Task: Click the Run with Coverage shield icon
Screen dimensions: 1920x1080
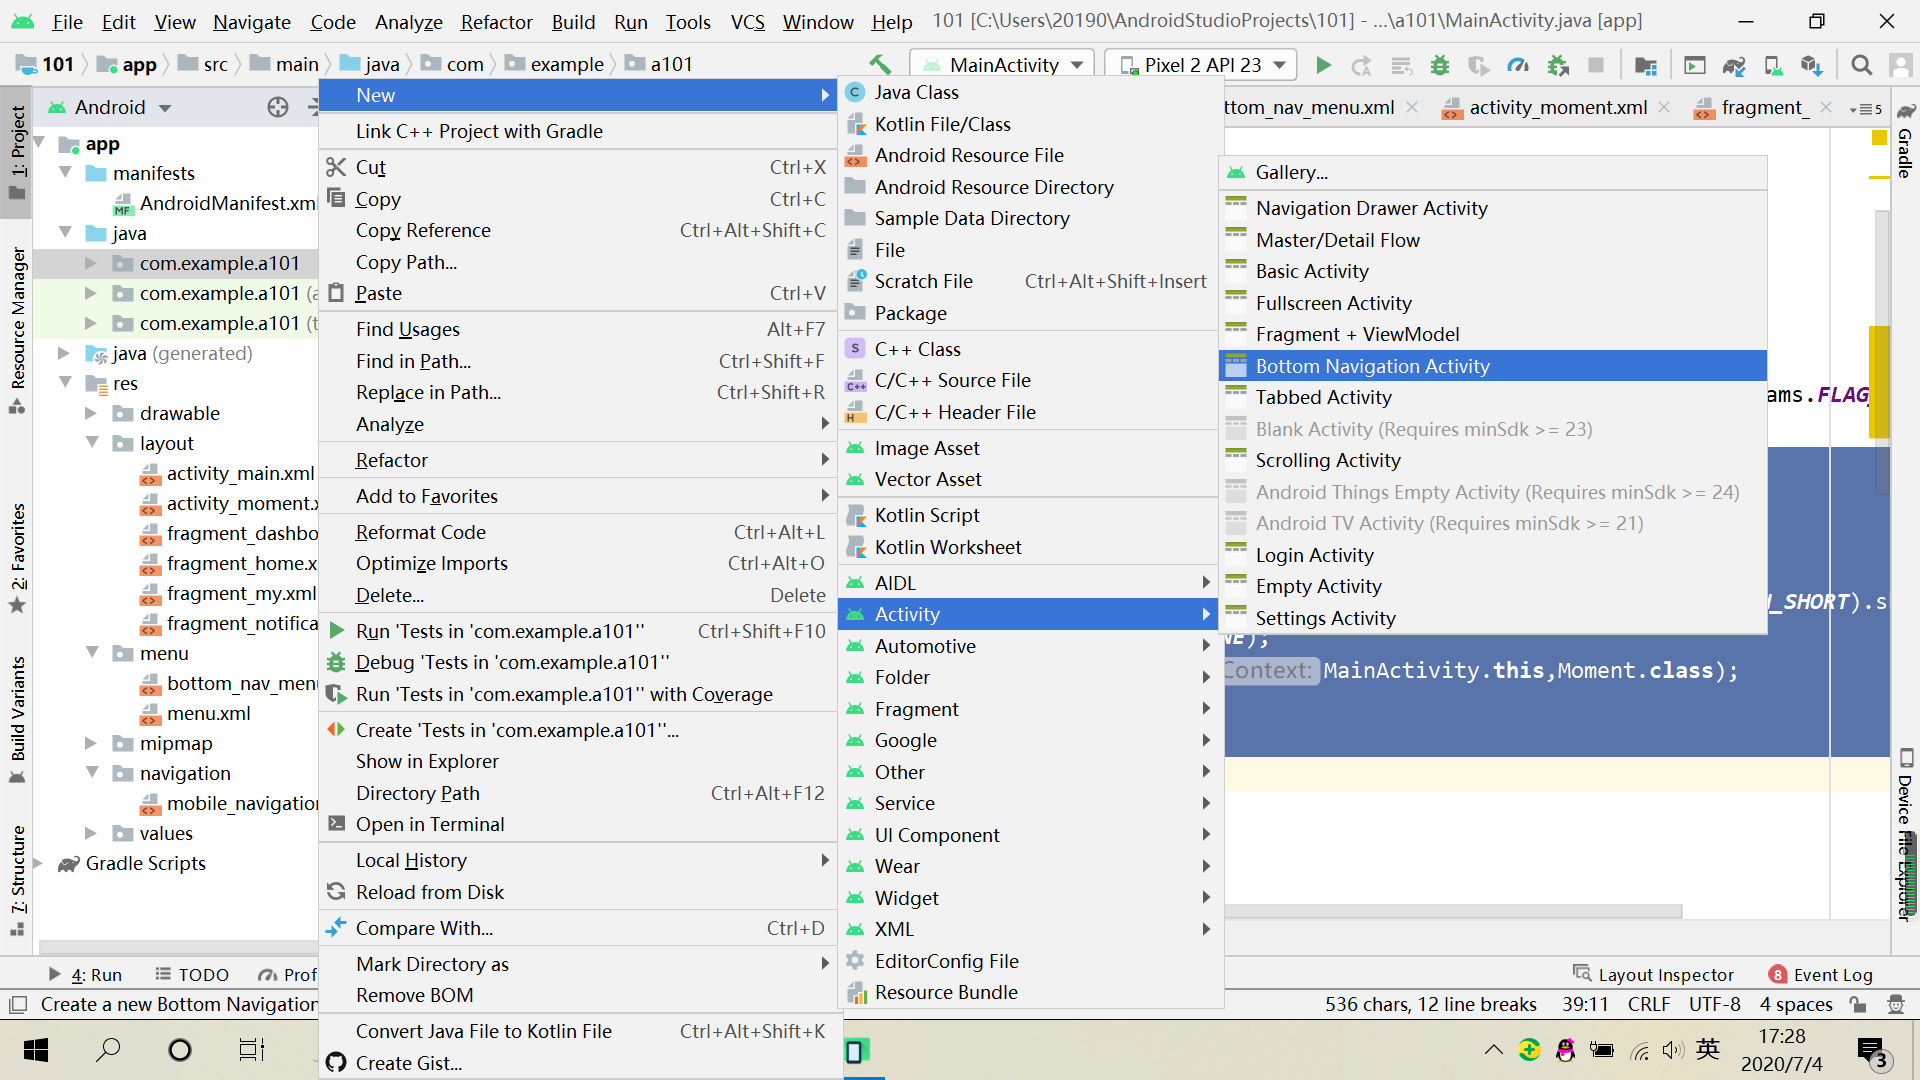Action: click(1479, 65)
